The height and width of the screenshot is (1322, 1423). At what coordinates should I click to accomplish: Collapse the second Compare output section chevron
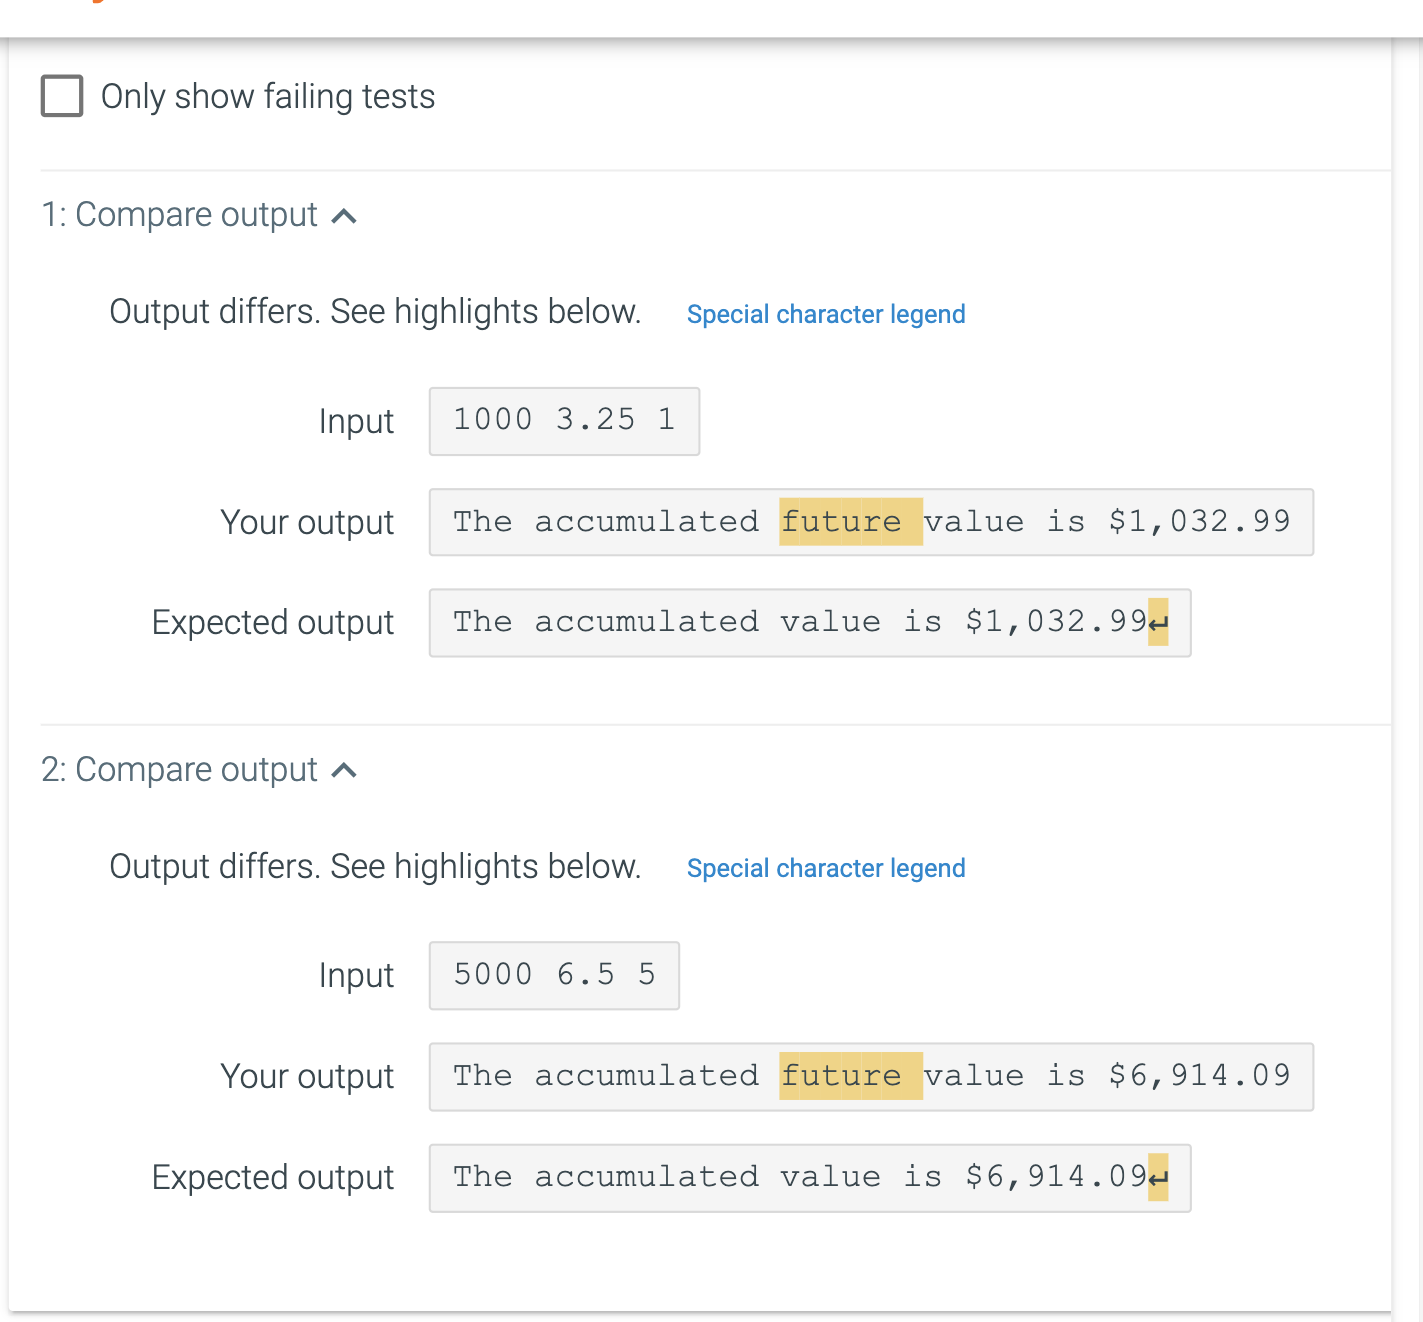(345, 770)
